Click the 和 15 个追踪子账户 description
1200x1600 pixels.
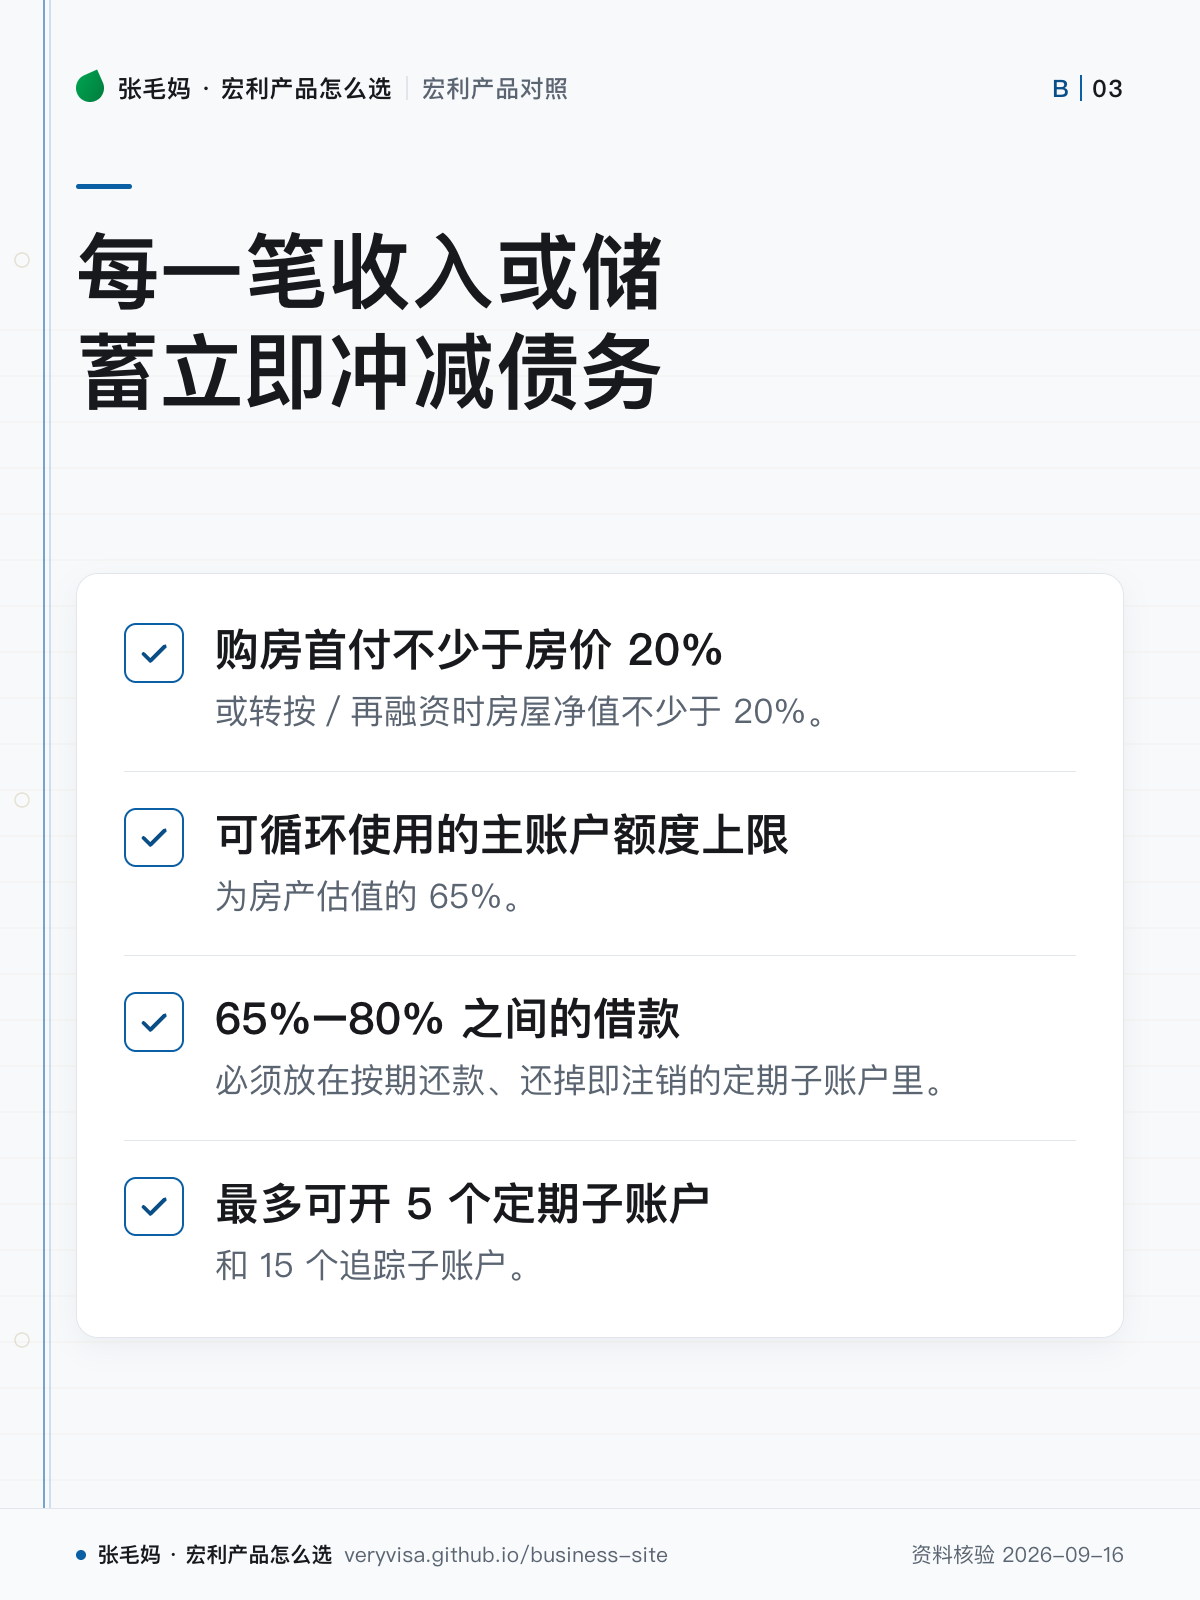coord(371,1266)
